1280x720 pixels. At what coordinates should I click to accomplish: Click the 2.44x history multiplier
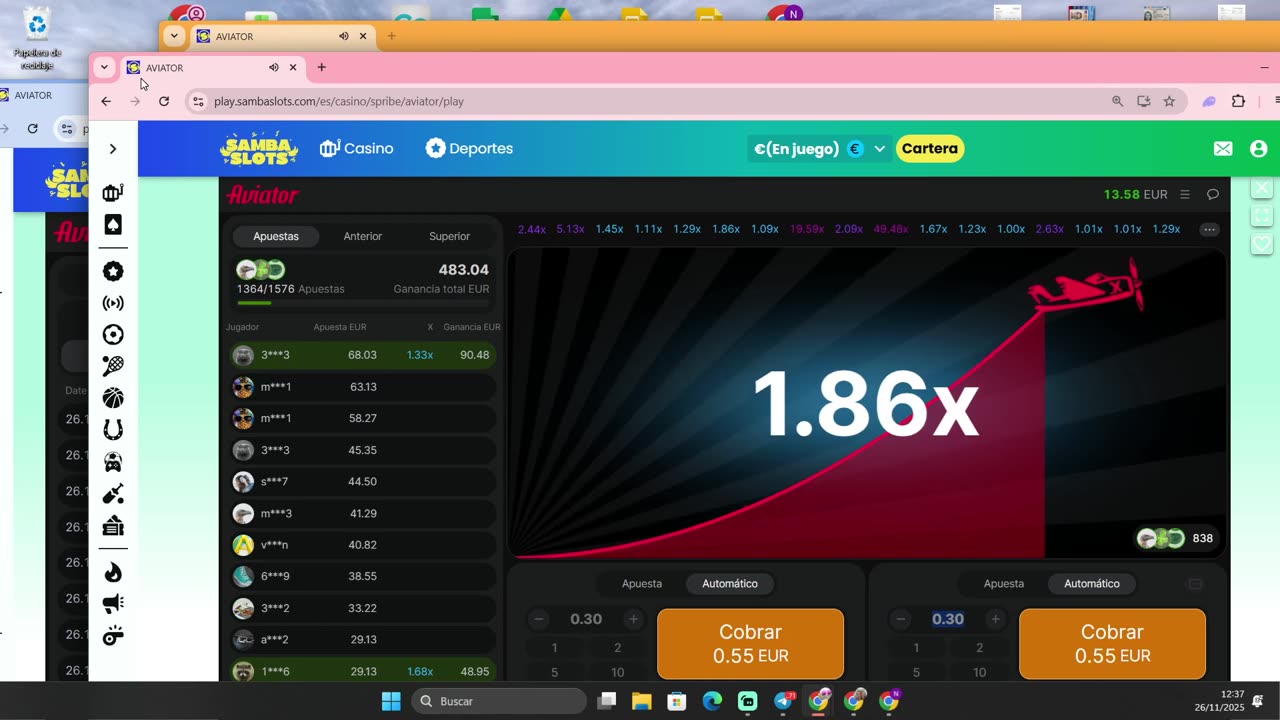pos(532,229)
